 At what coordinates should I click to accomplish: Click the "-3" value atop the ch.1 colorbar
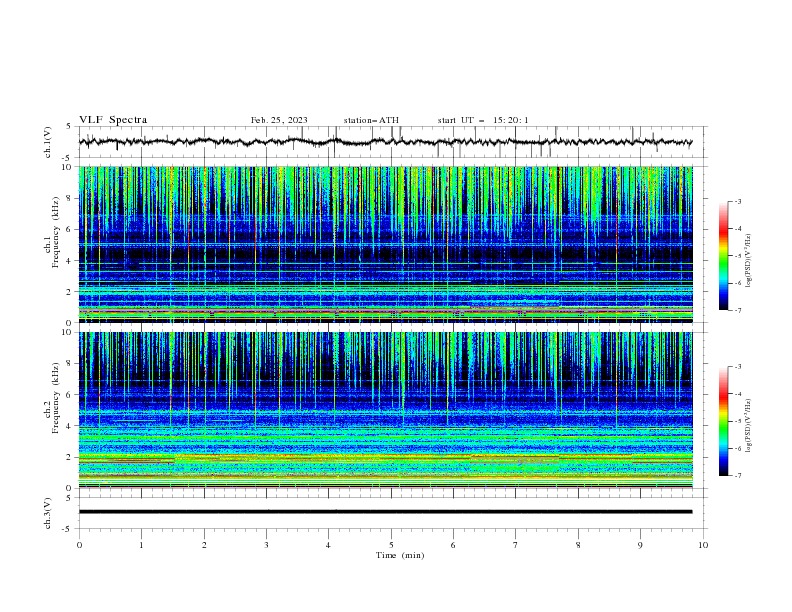pyautogui.click(x=737, y=201)
